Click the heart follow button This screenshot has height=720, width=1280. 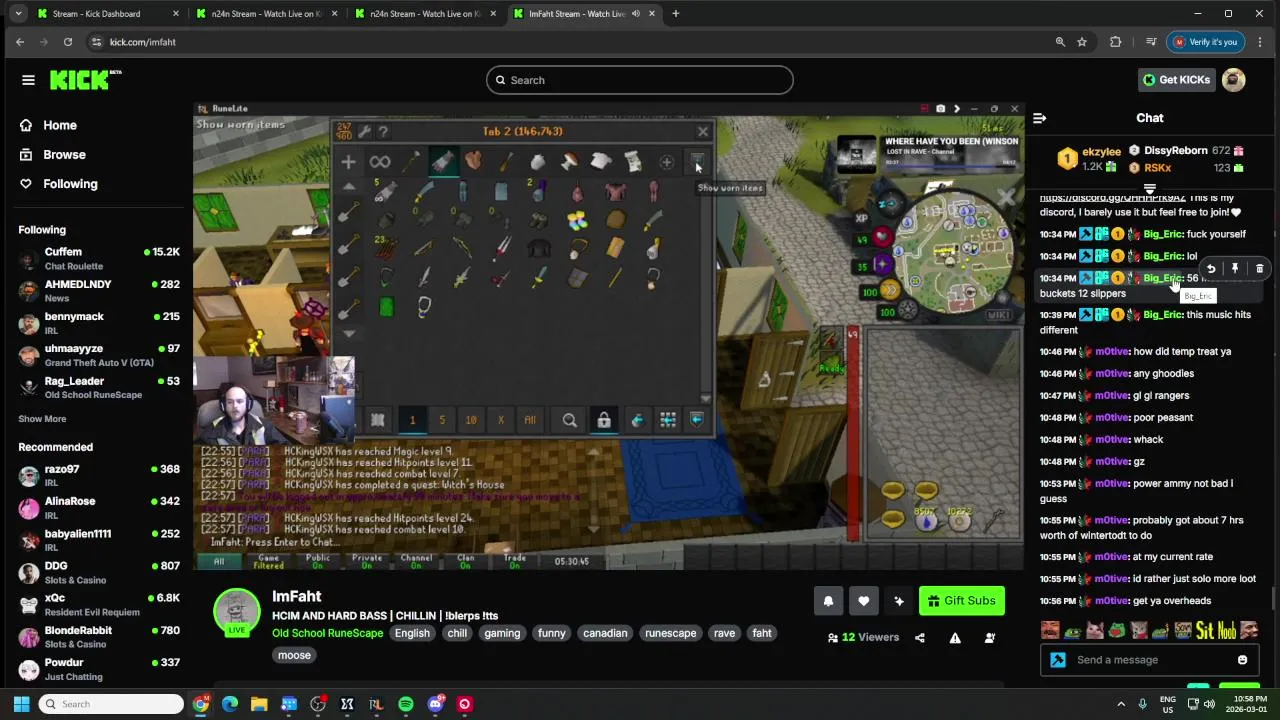(x=864, y=601)
